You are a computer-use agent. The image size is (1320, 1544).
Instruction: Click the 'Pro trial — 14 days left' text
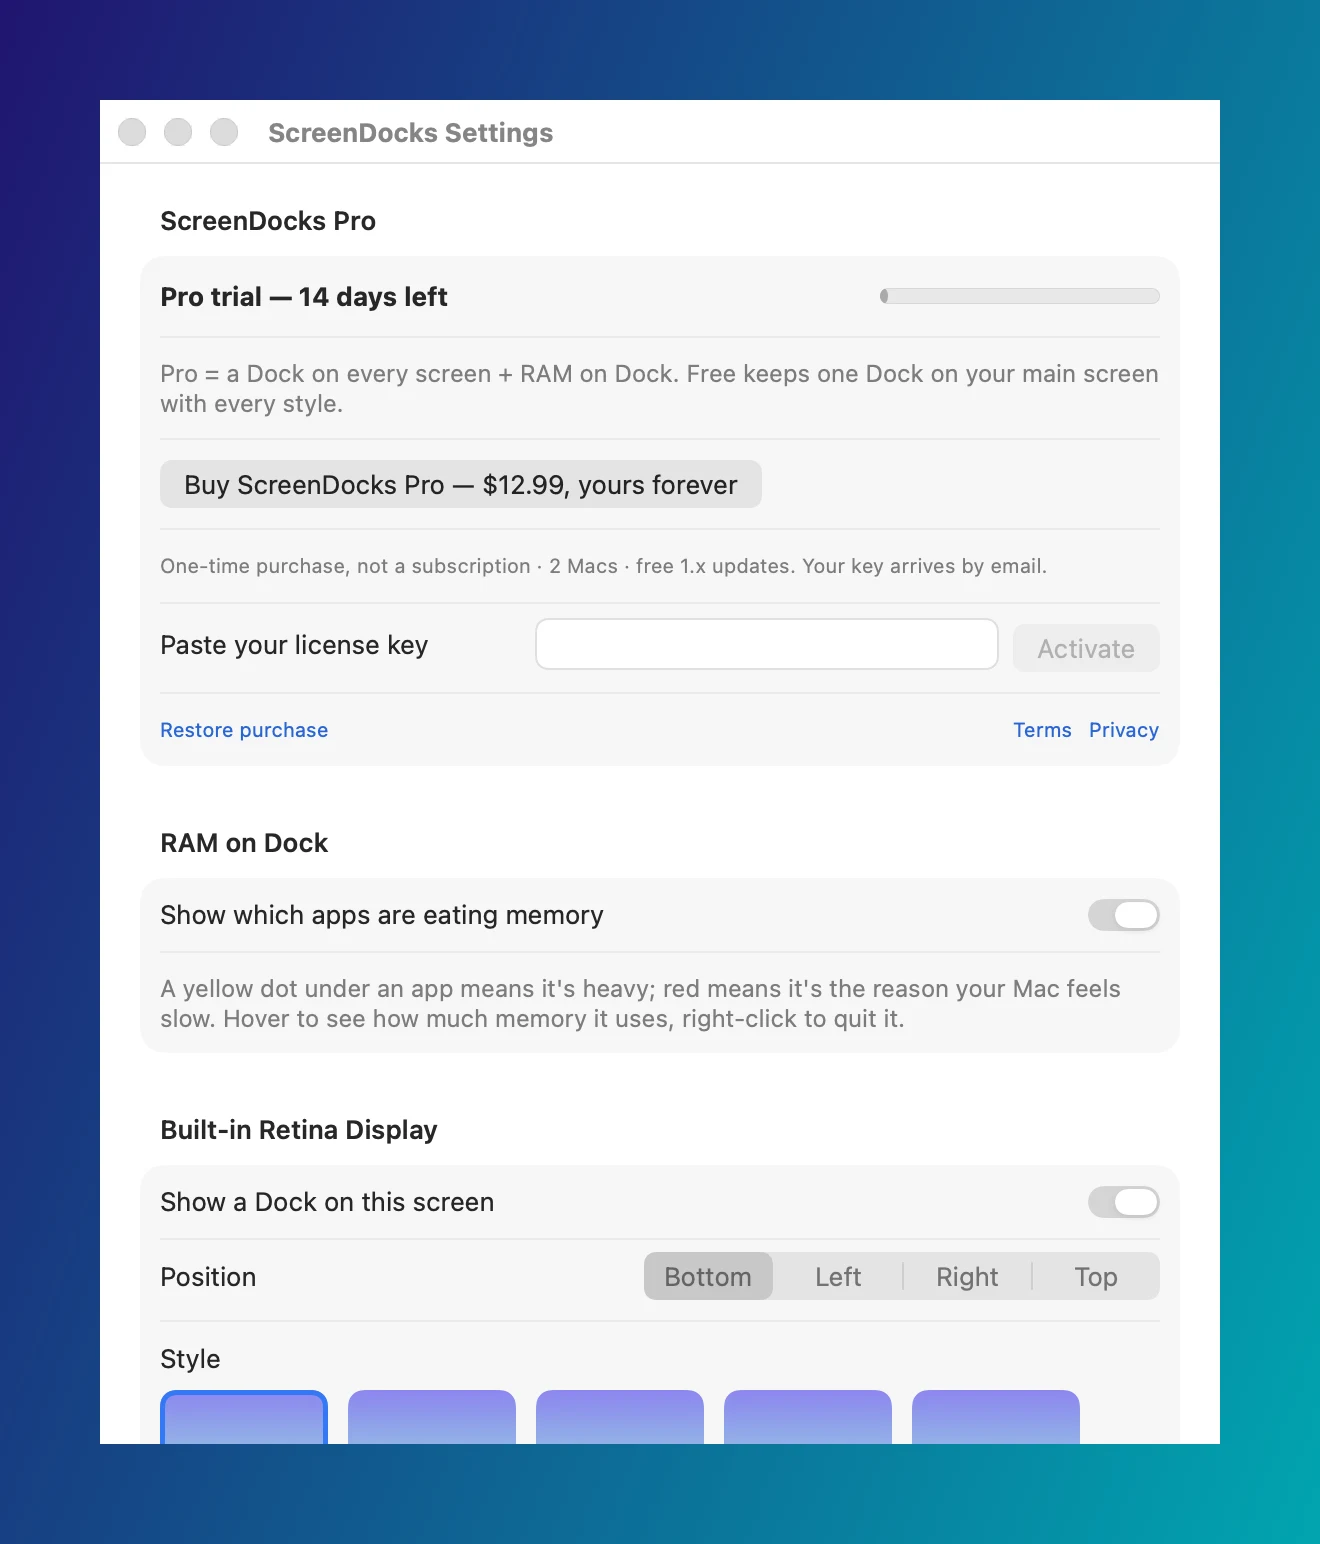[x=304, y=297]
